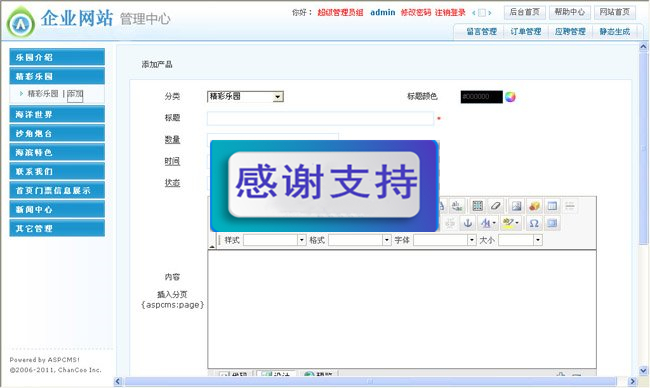650x388 pixels.
Task: Click the find and replace editor icon
Action: (457, 206)
